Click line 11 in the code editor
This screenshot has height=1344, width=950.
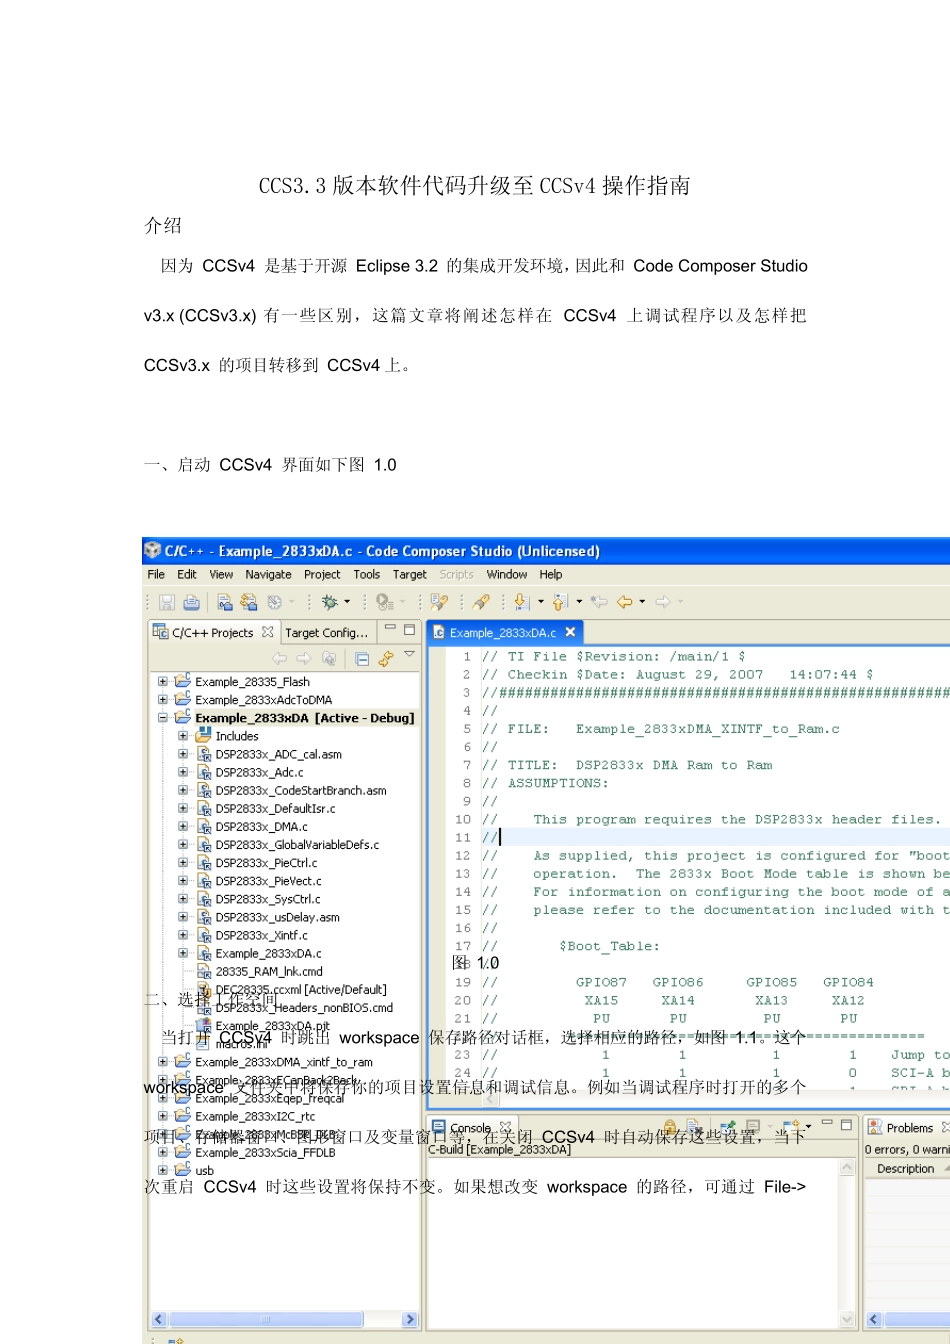715,837
